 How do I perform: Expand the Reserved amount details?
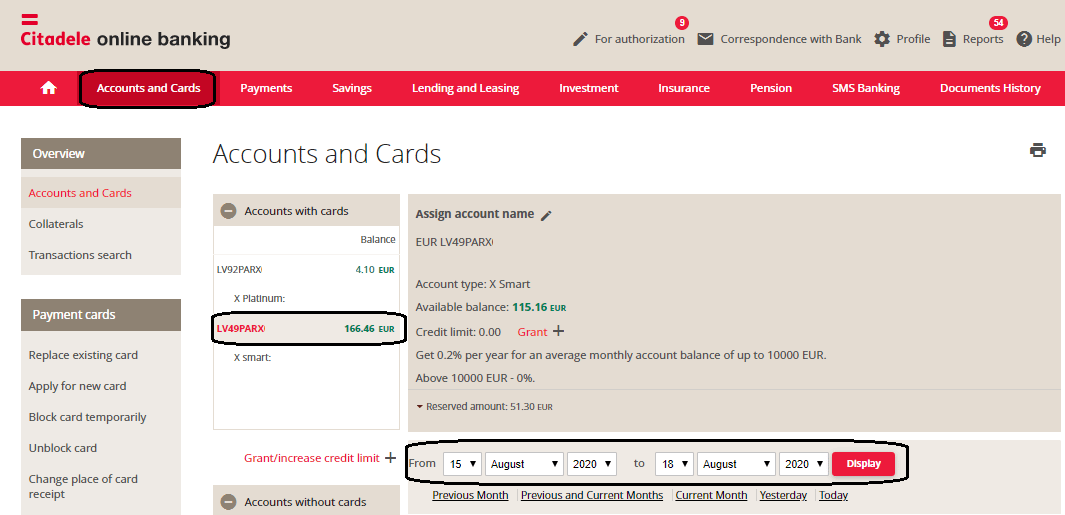pos(420,407)
